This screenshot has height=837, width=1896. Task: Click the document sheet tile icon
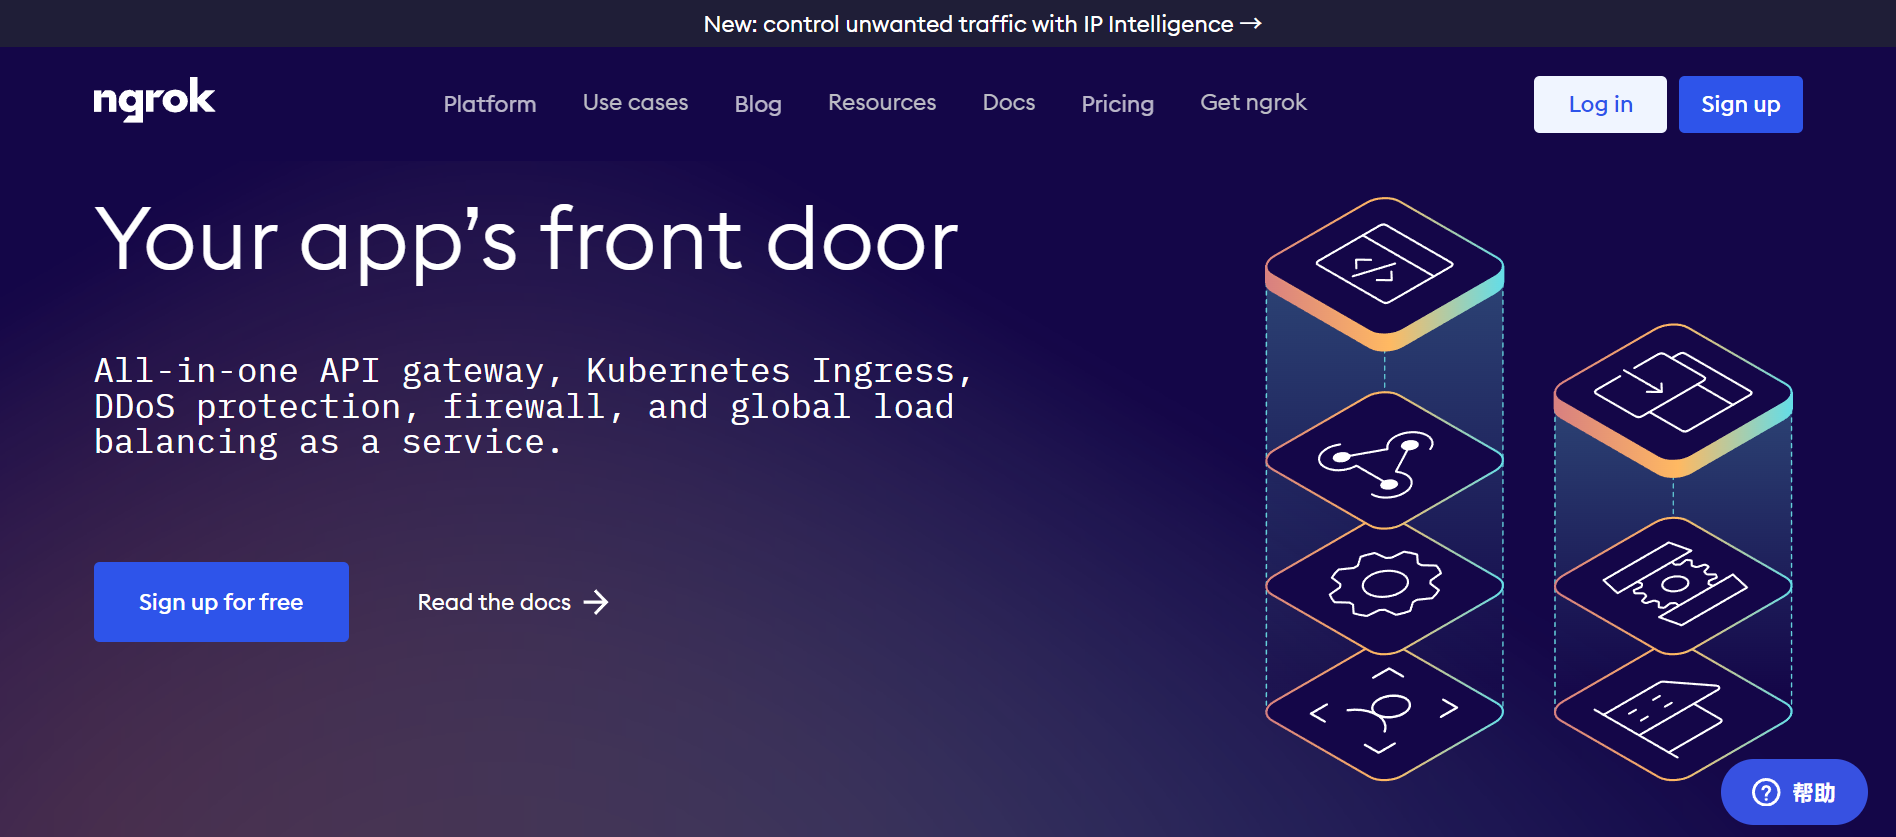click(1658, 718)
